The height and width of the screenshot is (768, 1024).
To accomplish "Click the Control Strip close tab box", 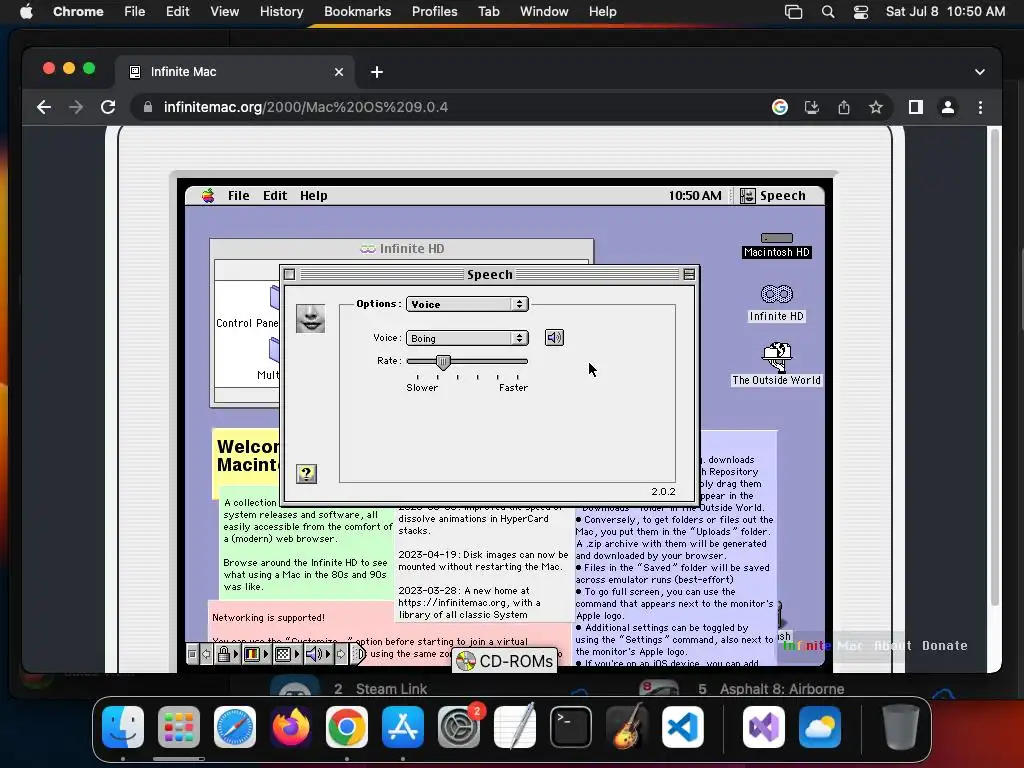I will pyautogui.click(x=192, y=654).
